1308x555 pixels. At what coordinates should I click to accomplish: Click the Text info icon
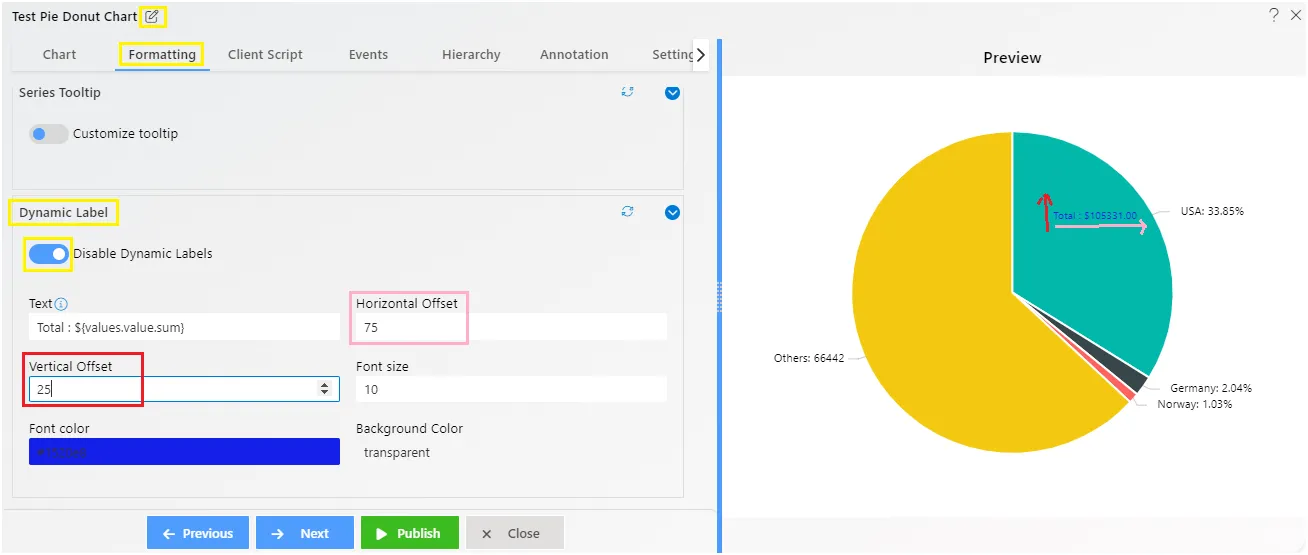coord(61,304)
